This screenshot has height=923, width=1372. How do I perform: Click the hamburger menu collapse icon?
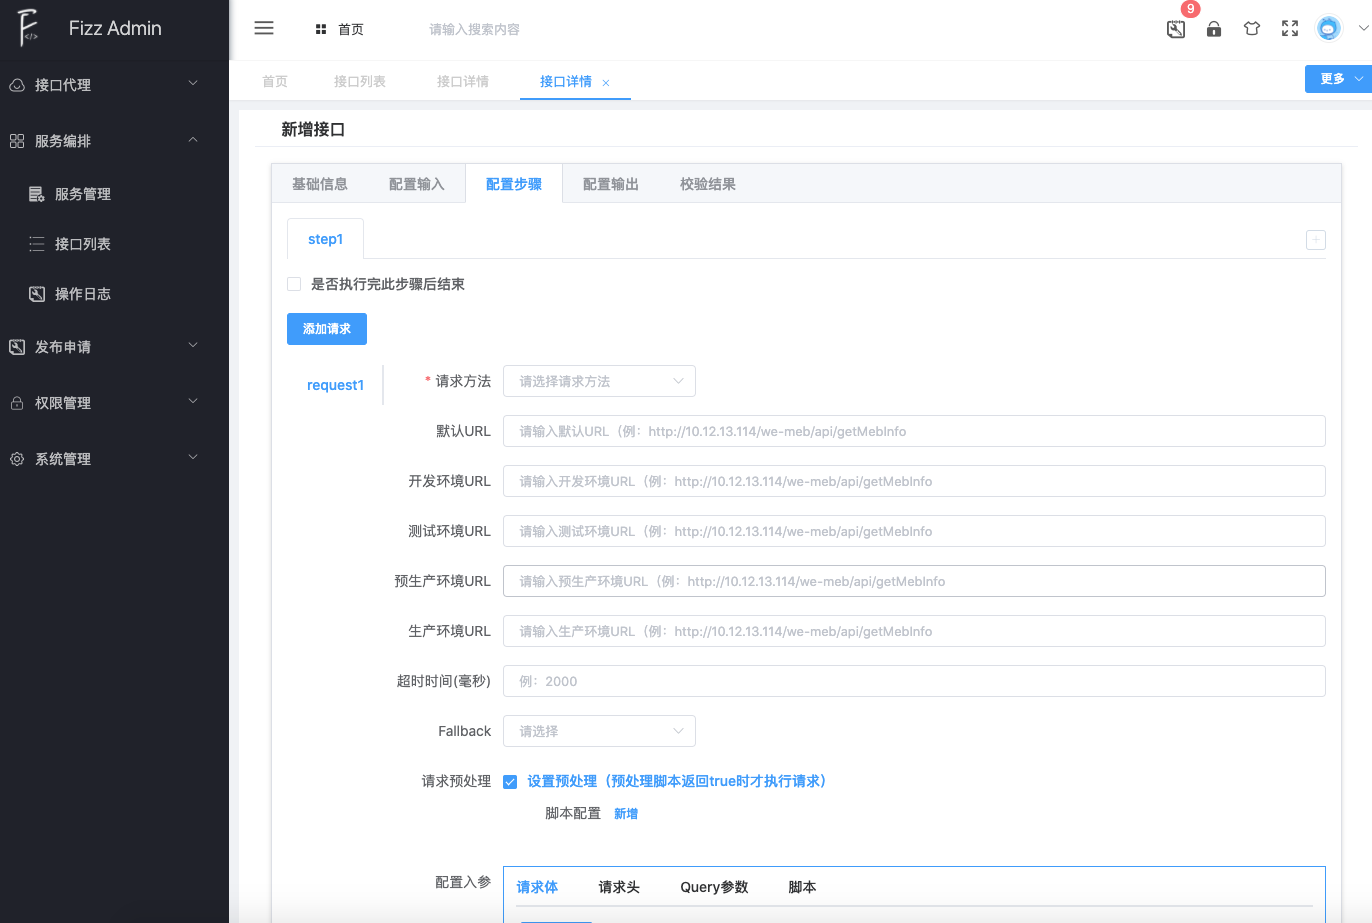tap(264, 28)
